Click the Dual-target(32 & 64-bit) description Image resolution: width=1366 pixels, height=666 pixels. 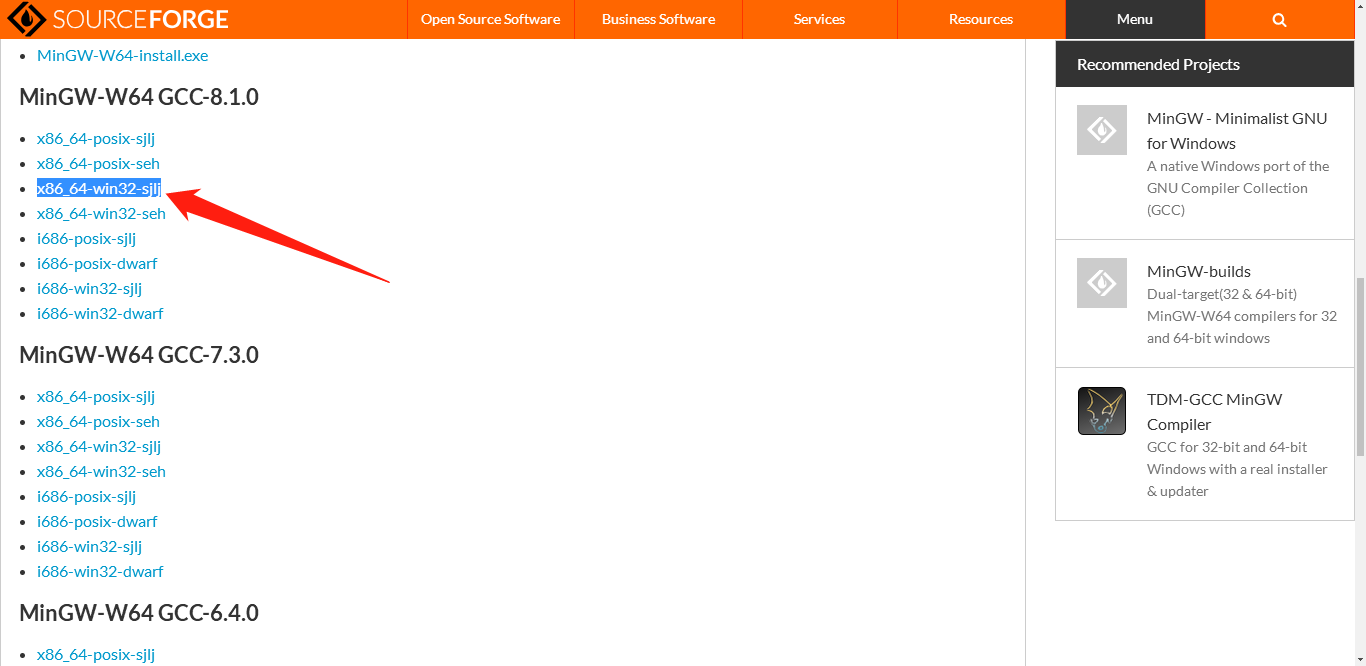pyautogui.click(x=1242, y=316)
